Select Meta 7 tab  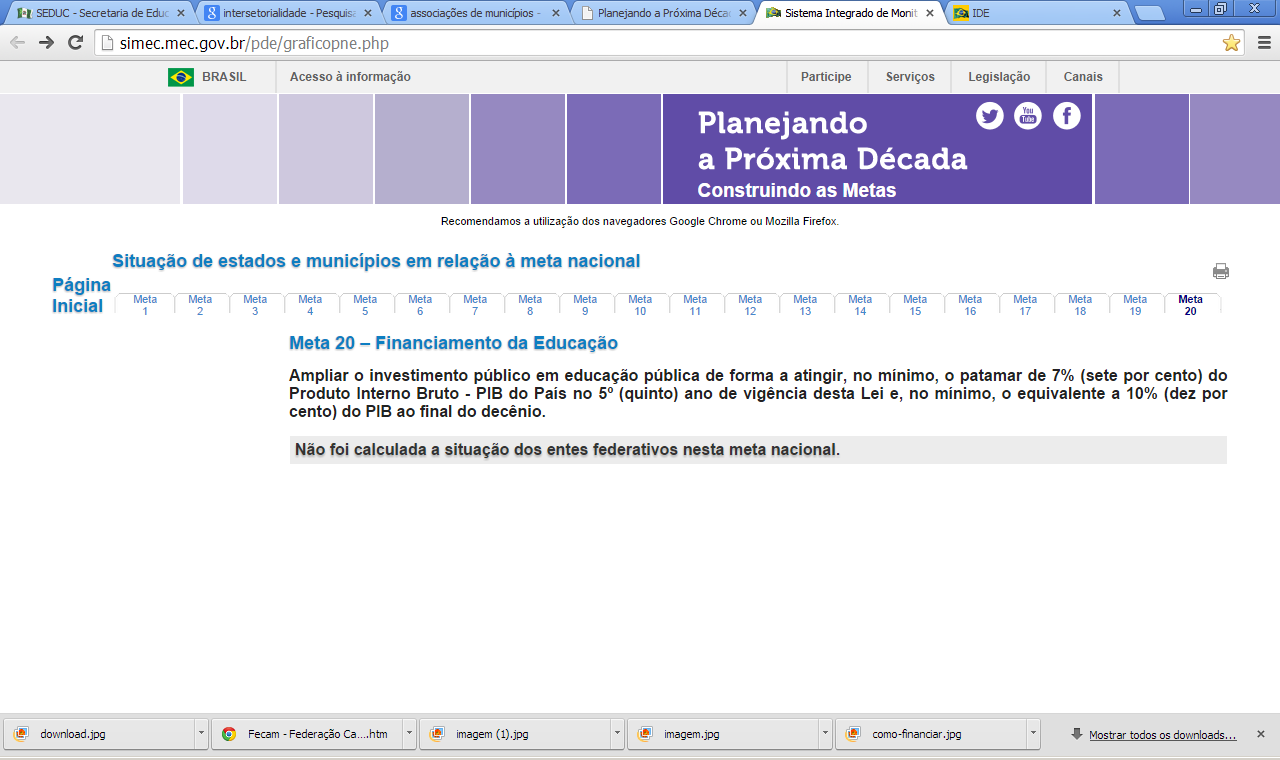475,305
